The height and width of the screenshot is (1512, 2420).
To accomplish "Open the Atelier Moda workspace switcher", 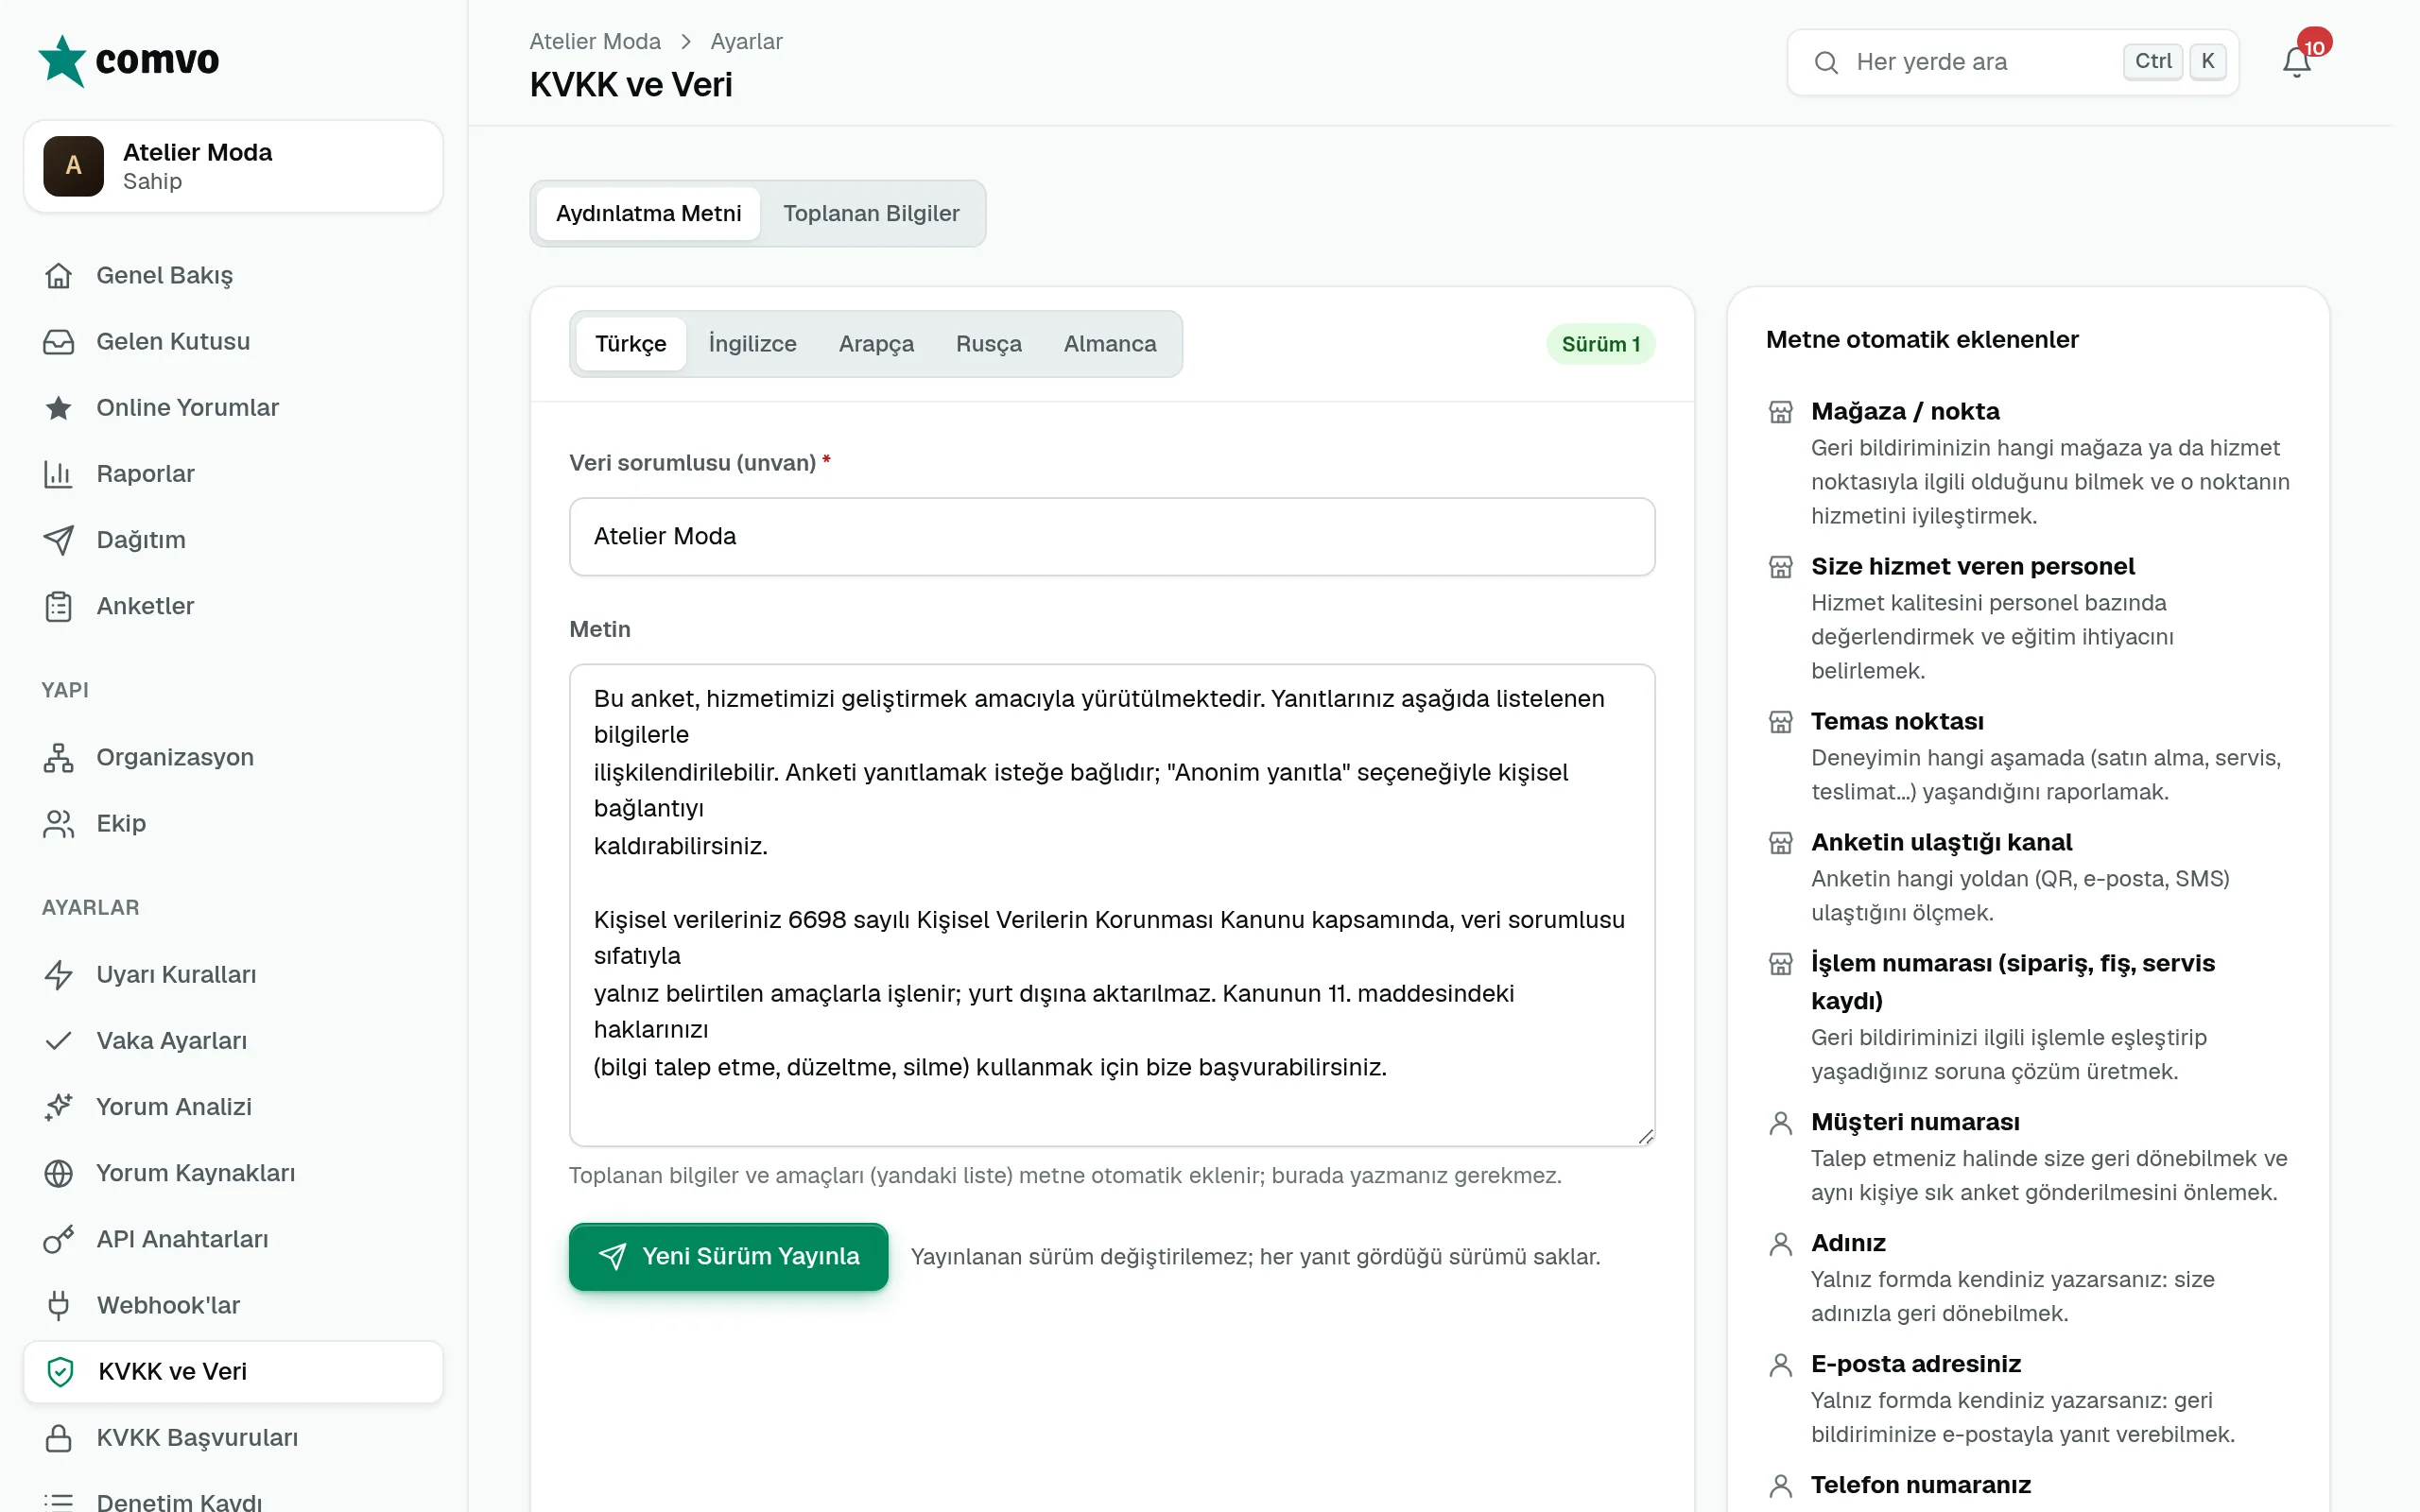I will [233, 166].
